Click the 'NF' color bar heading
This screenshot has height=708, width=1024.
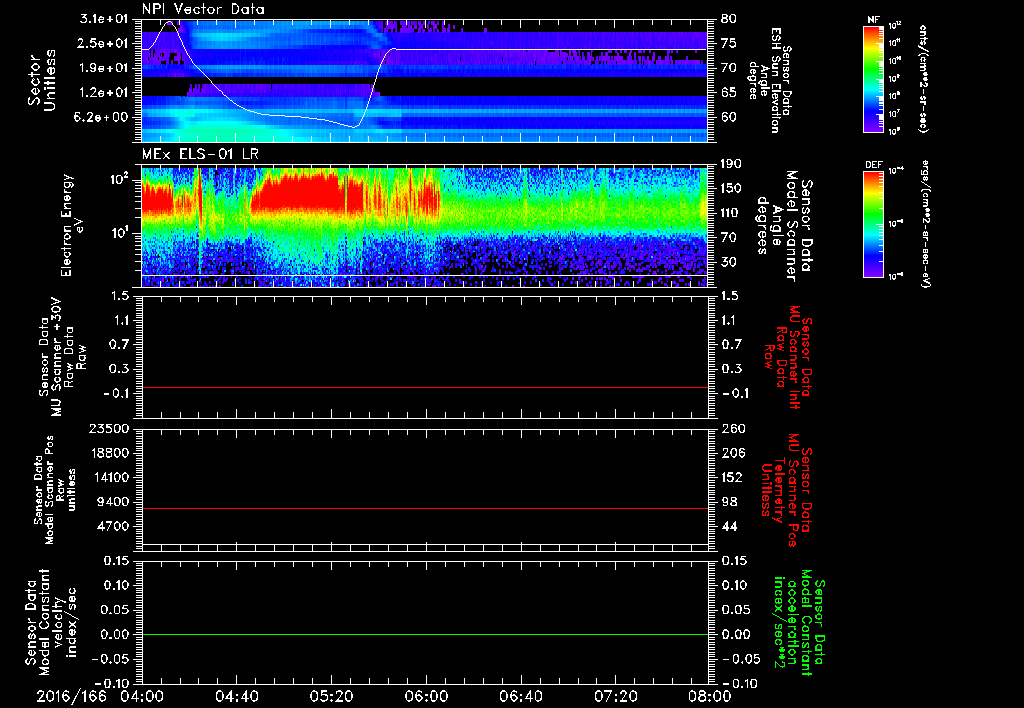(874, 20)
